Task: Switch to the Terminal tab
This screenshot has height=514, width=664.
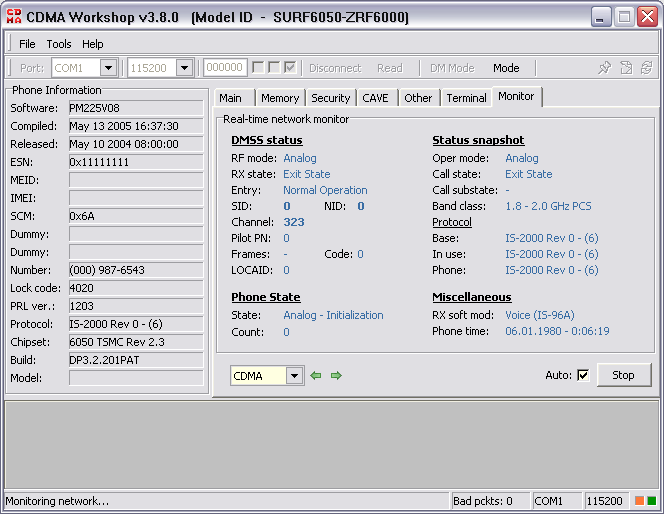Action: click(x=466, y=98)
